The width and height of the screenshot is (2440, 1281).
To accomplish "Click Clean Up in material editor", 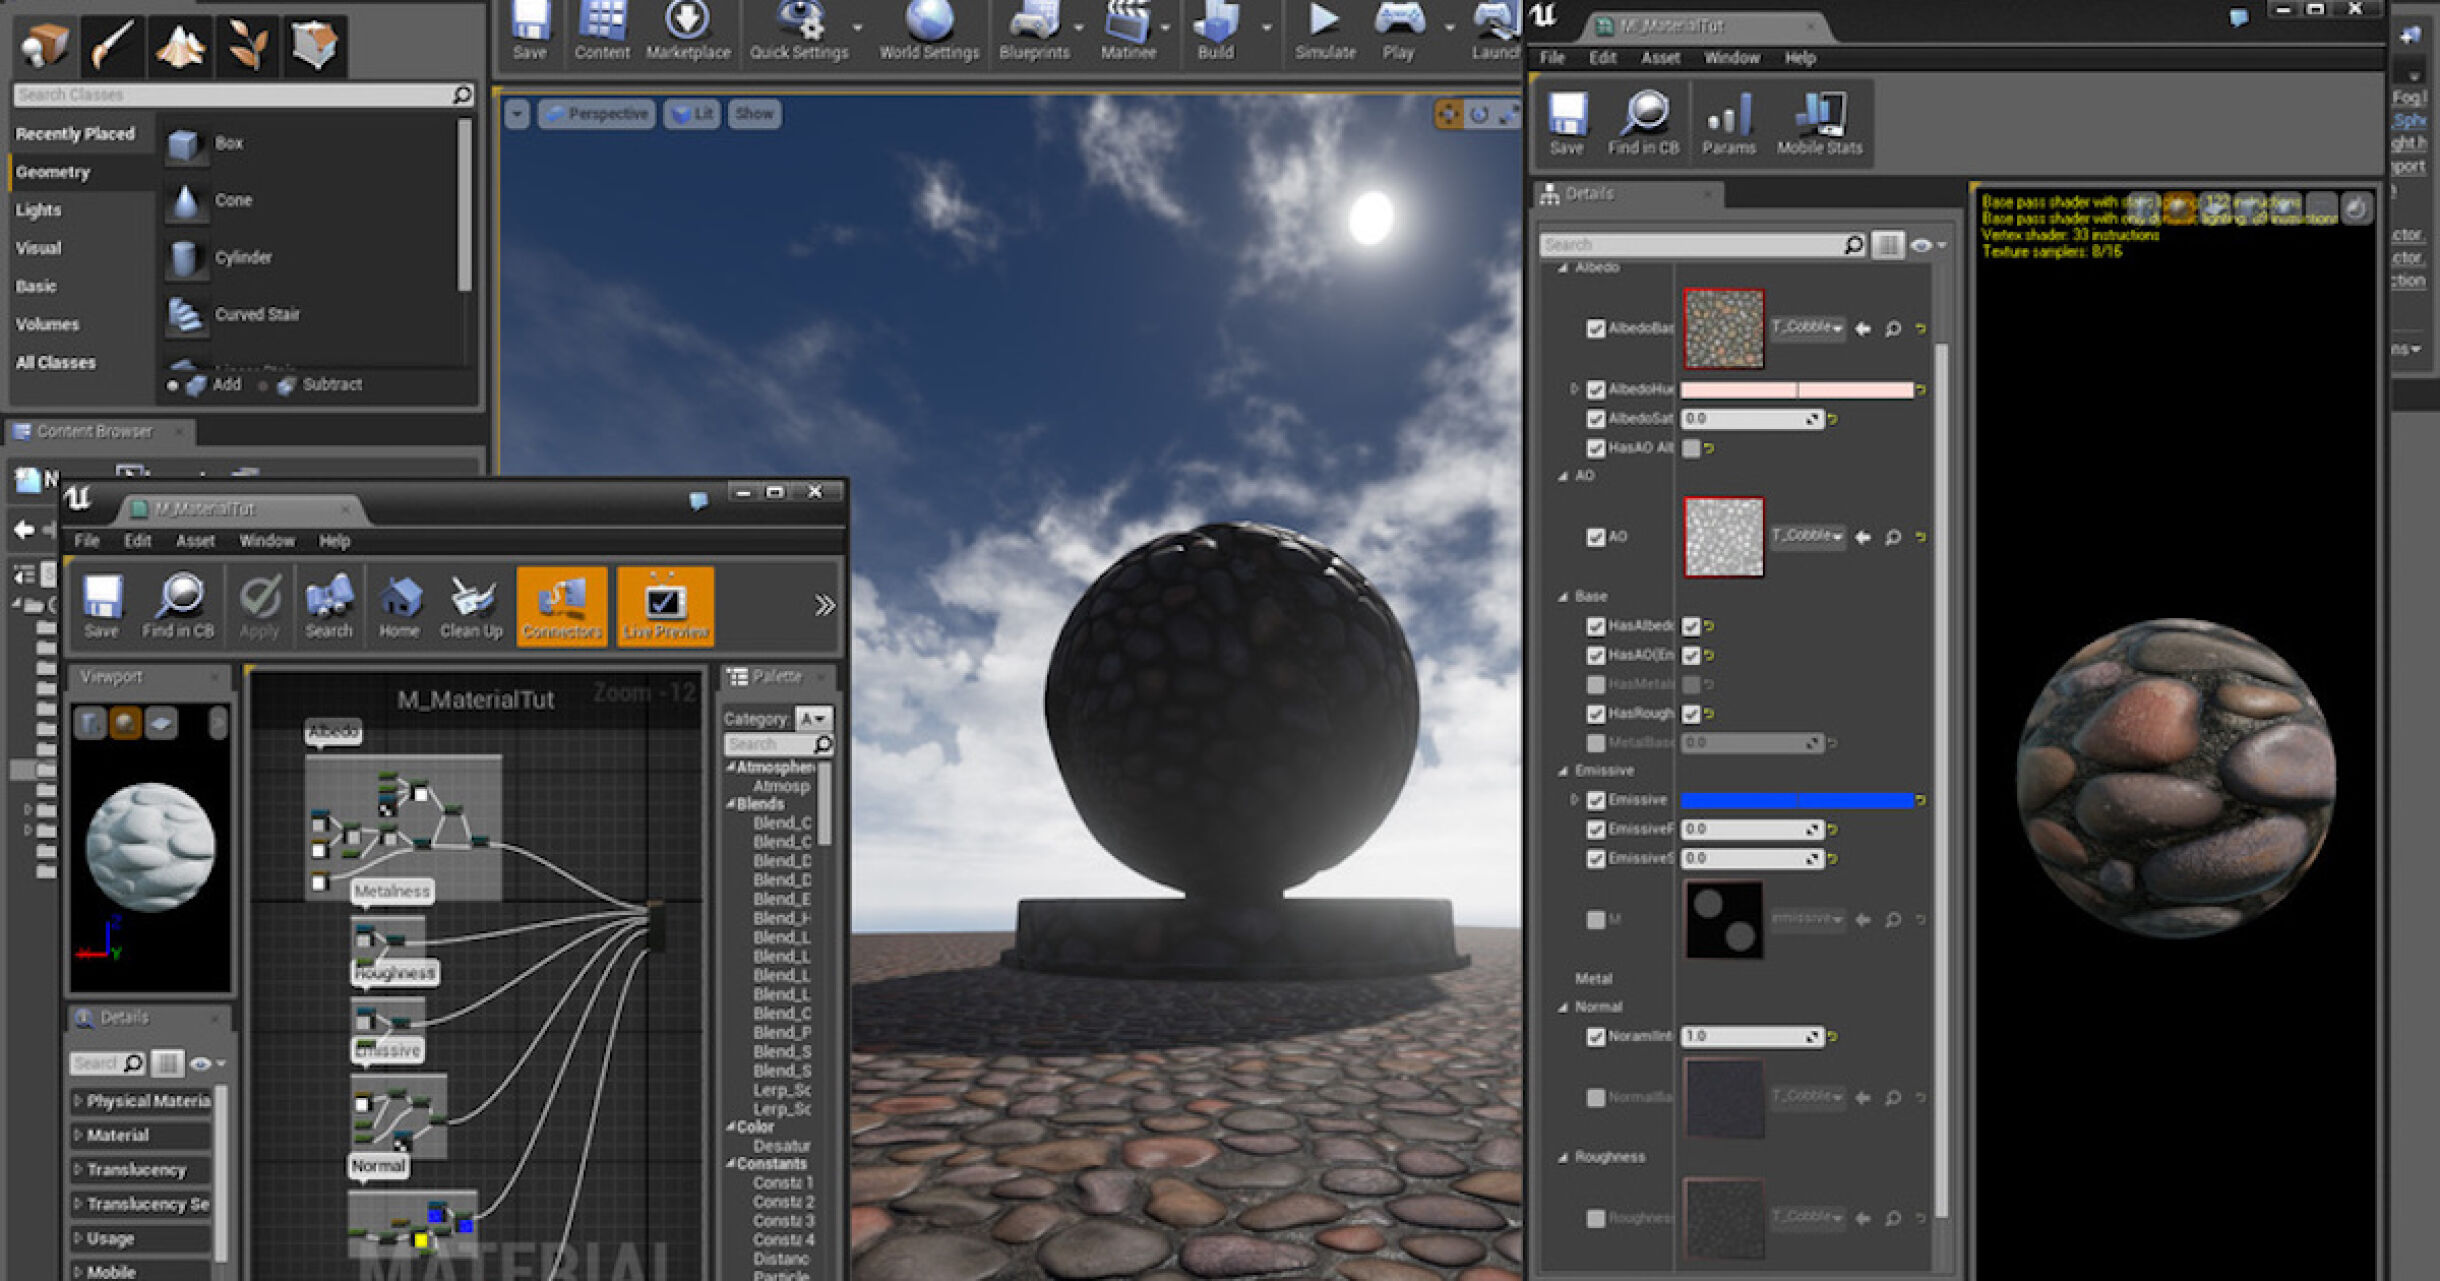I will pos(471,606).
